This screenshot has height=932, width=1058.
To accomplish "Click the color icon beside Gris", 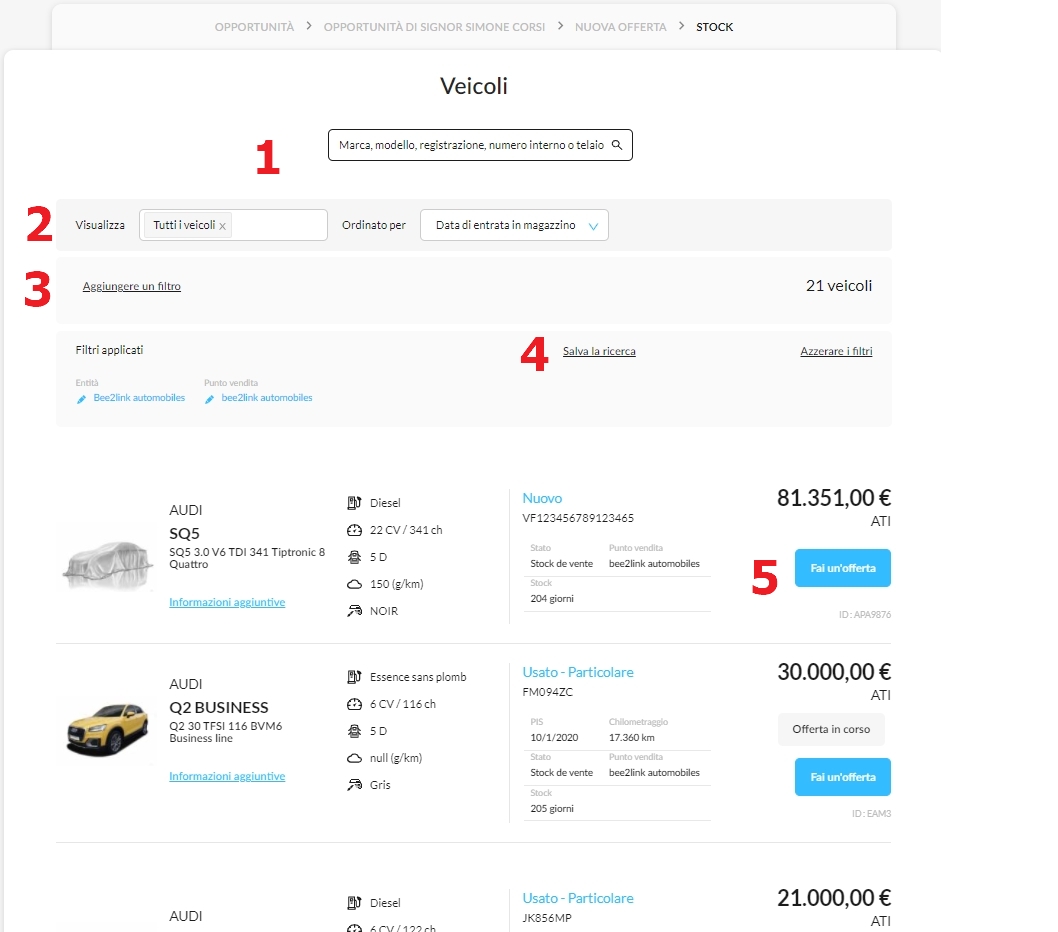I will (x=354, y=785).
